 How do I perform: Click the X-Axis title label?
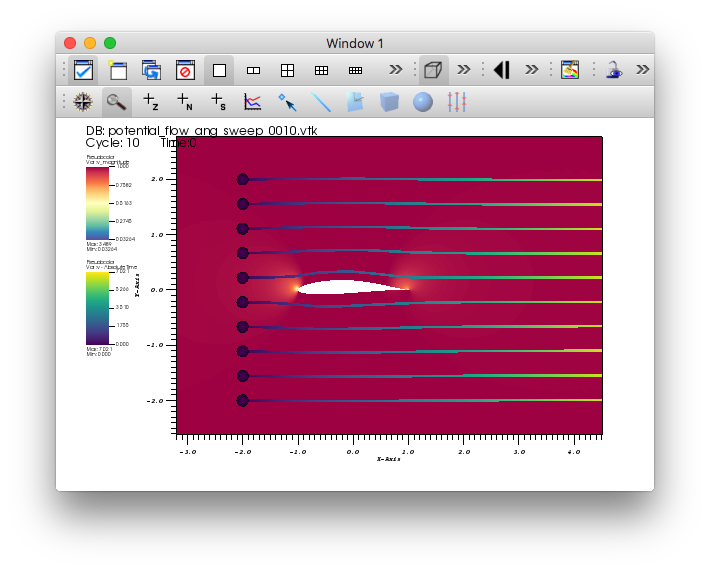pyautogui.click(x=389, y=459)
